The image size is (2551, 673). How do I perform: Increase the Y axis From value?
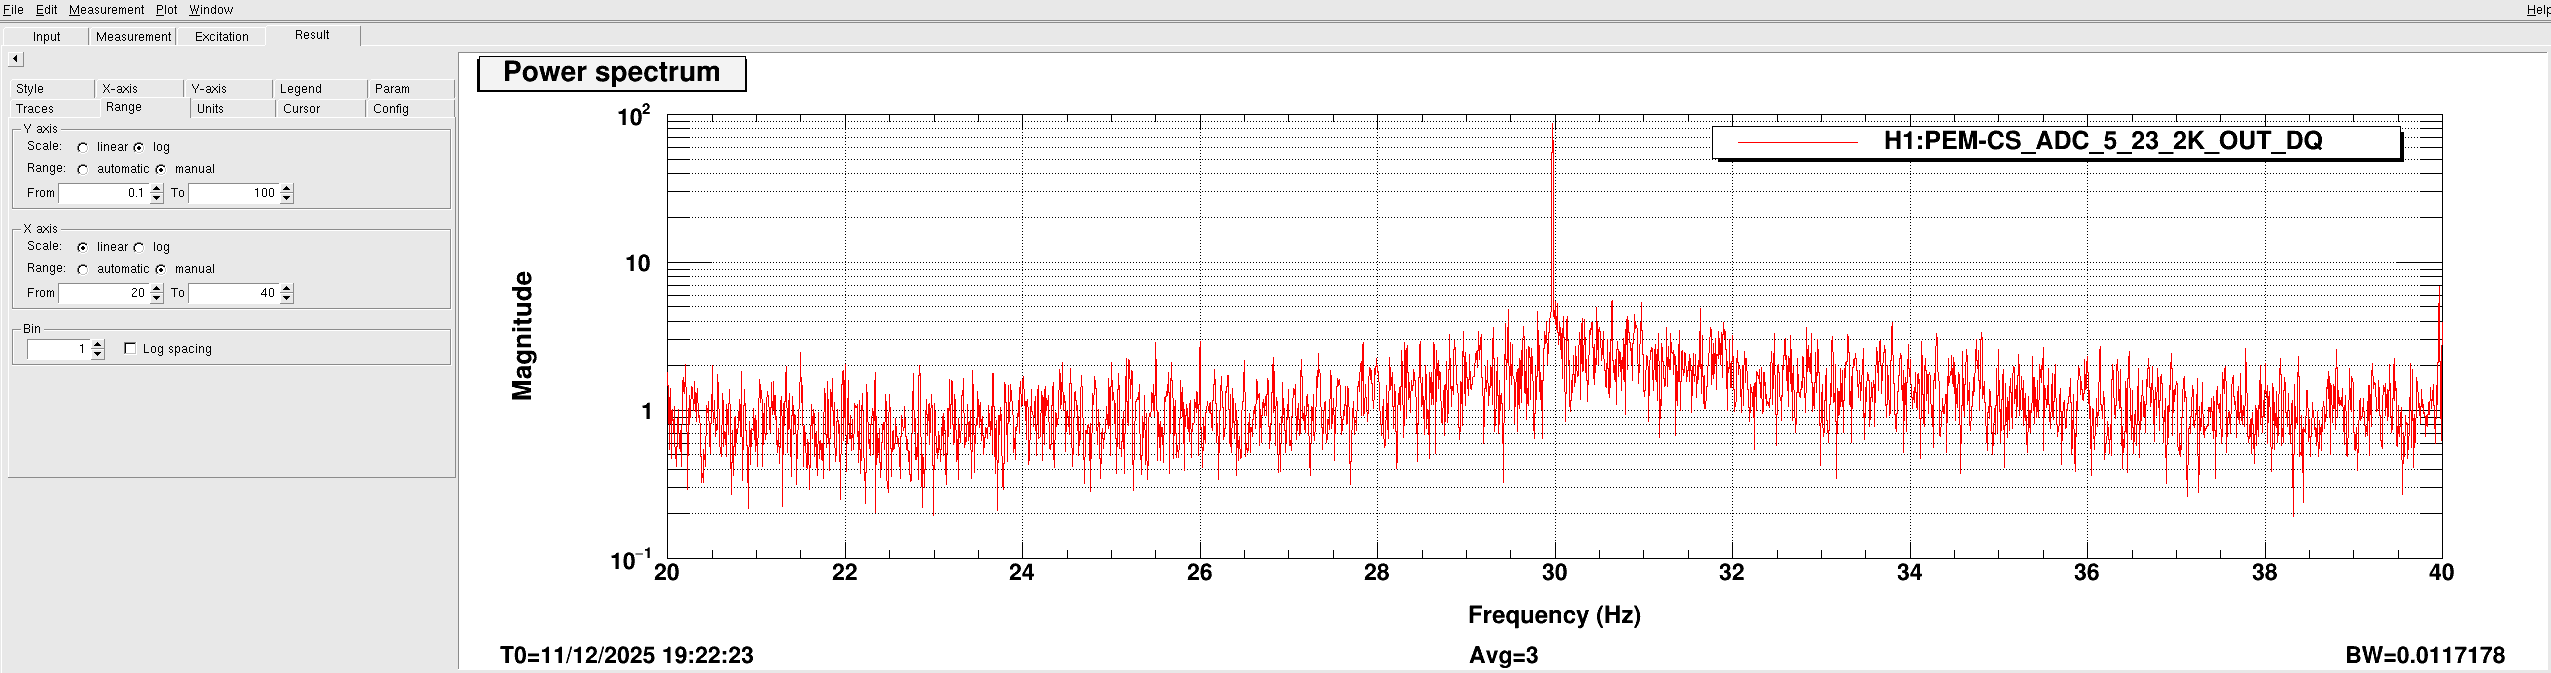[157, 188]
